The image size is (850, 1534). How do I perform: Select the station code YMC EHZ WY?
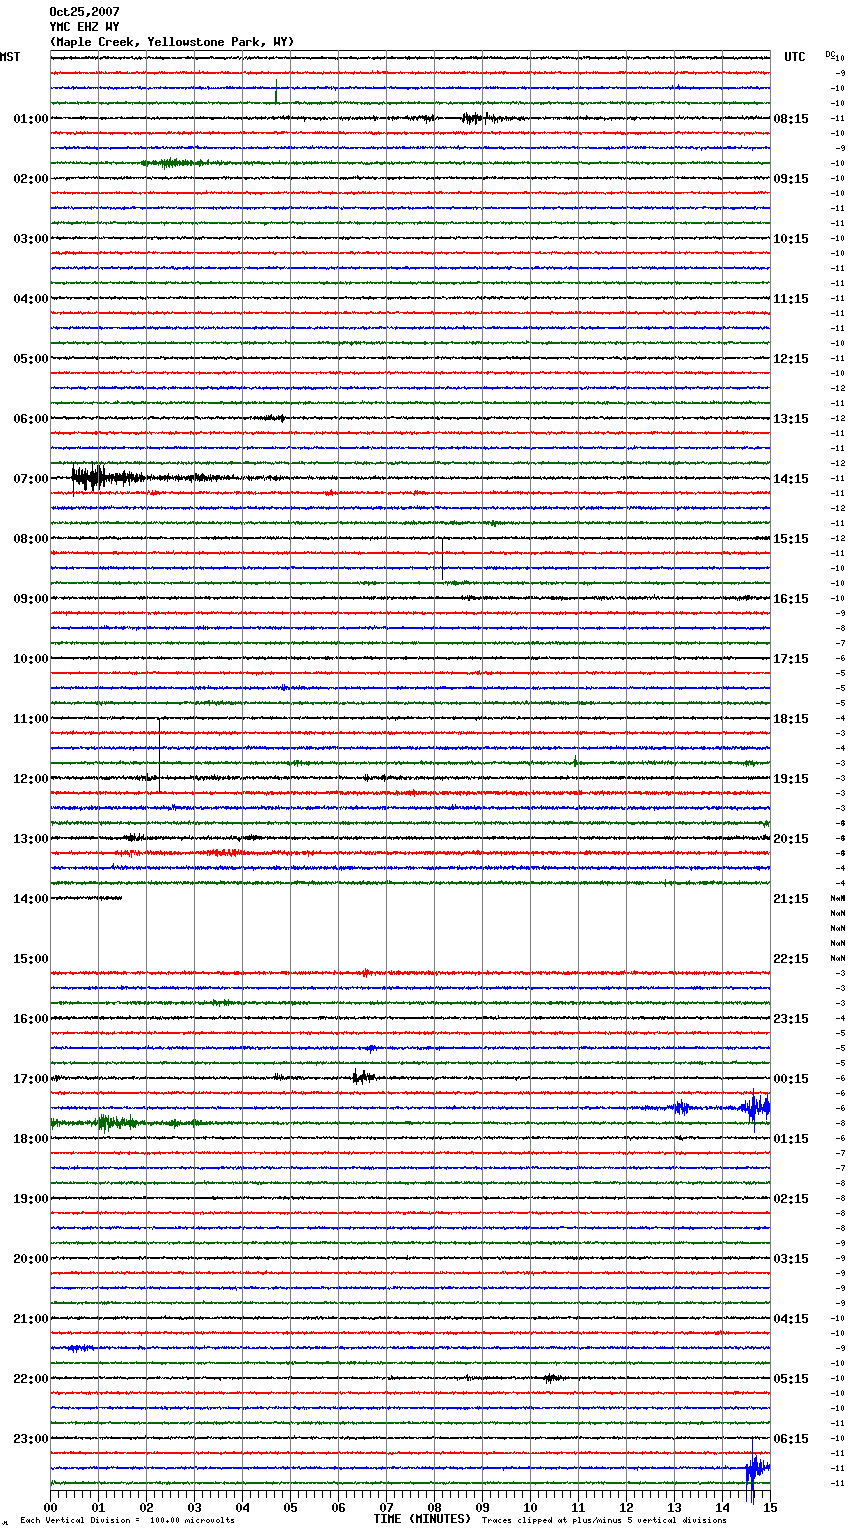tap(84, 27)
